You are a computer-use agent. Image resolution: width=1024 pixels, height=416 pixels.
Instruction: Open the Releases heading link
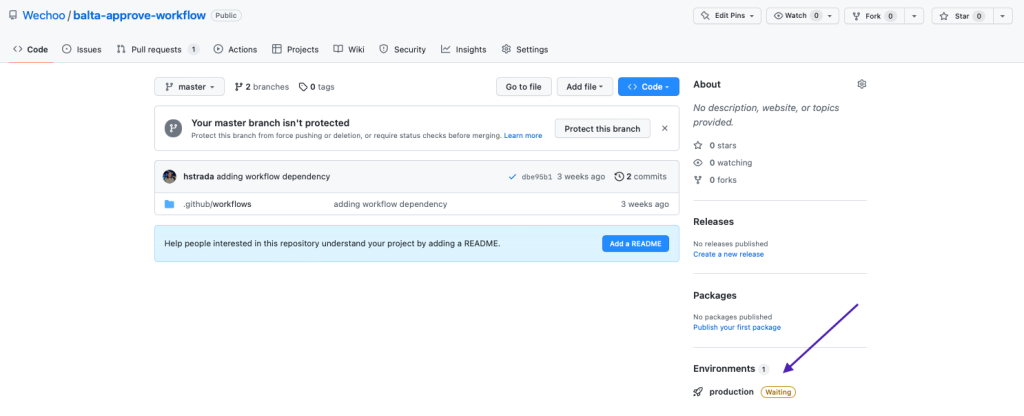pyautogui.click(x=713, y=221)
